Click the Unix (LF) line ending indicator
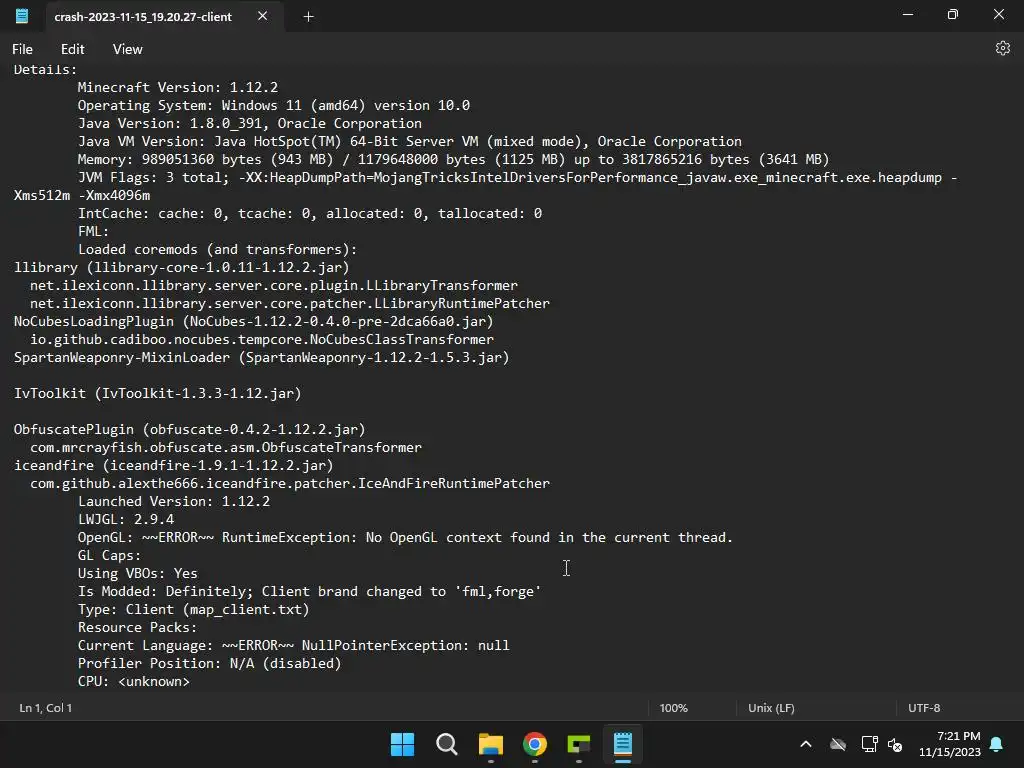 [771, 708]
